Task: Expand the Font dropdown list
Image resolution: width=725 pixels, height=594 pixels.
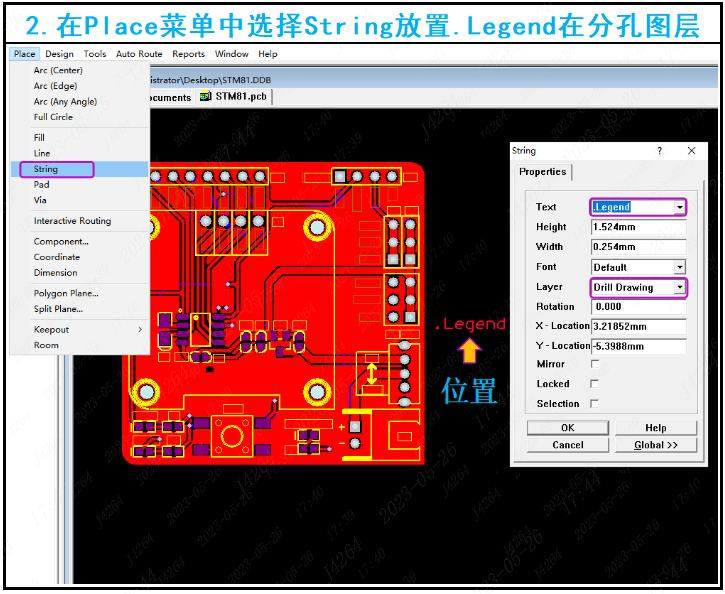Action: click(680, 267)
